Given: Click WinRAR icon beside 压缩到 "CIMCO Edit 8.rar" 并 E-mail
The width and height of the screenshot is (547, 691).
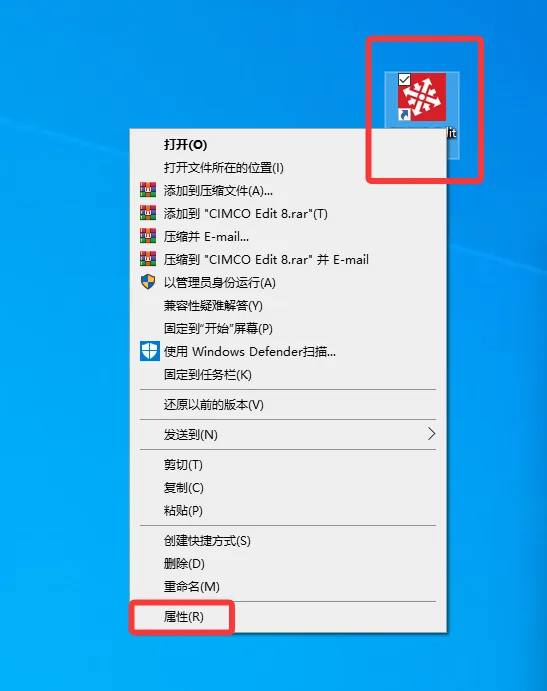Looking at the screenshot, I should pos(148,259).
